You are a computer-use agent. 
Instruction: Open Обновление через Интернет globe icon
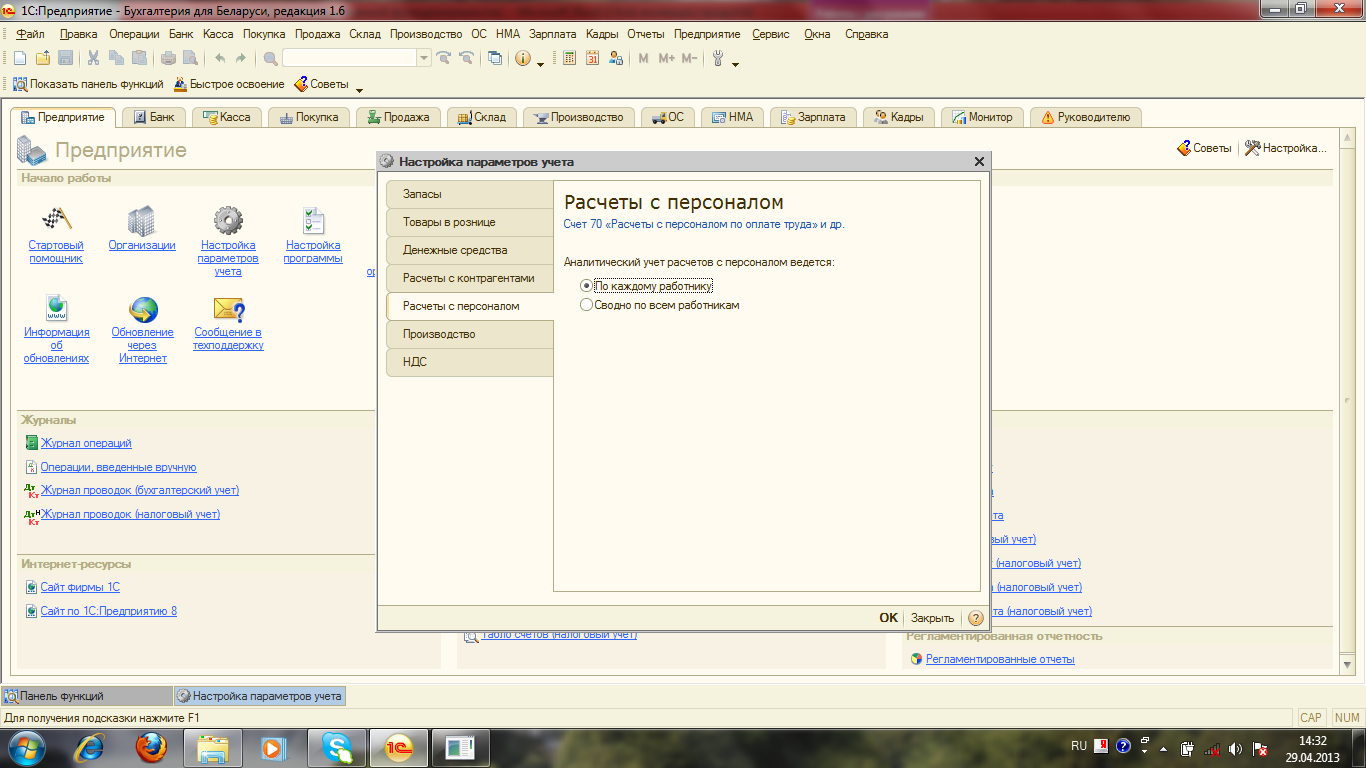(x=143, y=308)
